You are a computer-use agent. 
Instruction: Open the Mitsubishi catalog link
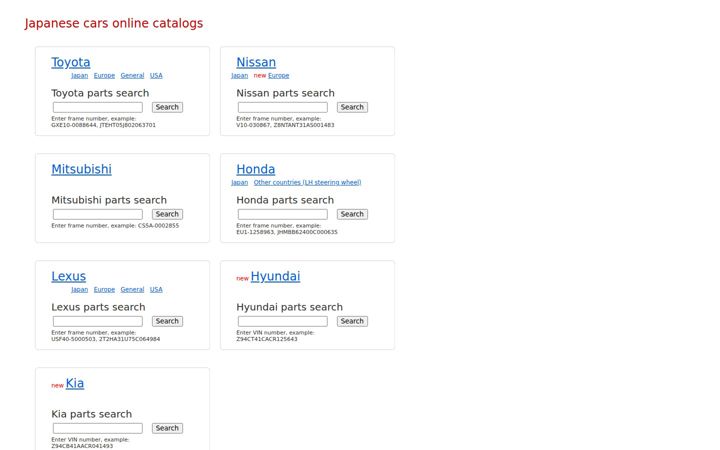click(81, 169)
